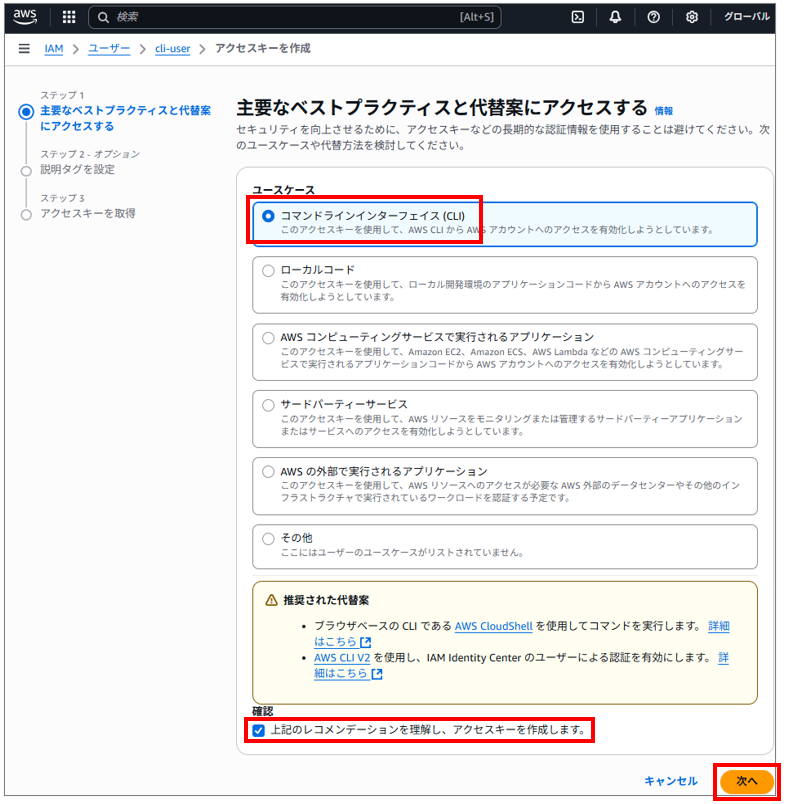This screenshot has width=786, height=804.
Task: Go to IAM breadcrumb link
Action: tap(54, 49)
